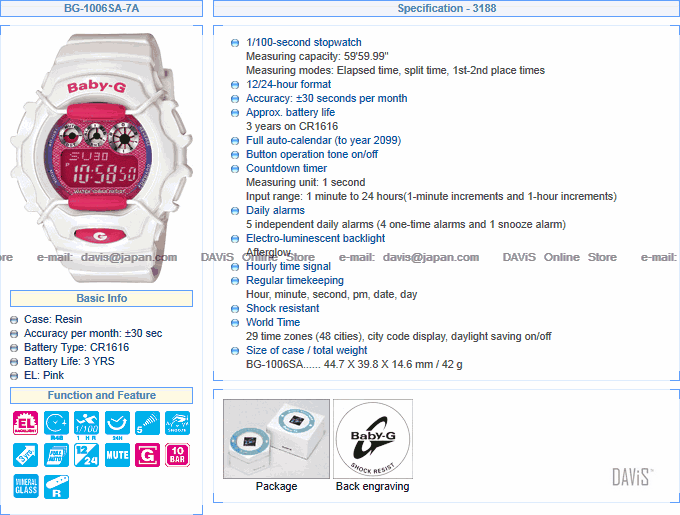Open the Back engraving thumbnail
This screenshot has height=515, width=680.
click(373, 439)
